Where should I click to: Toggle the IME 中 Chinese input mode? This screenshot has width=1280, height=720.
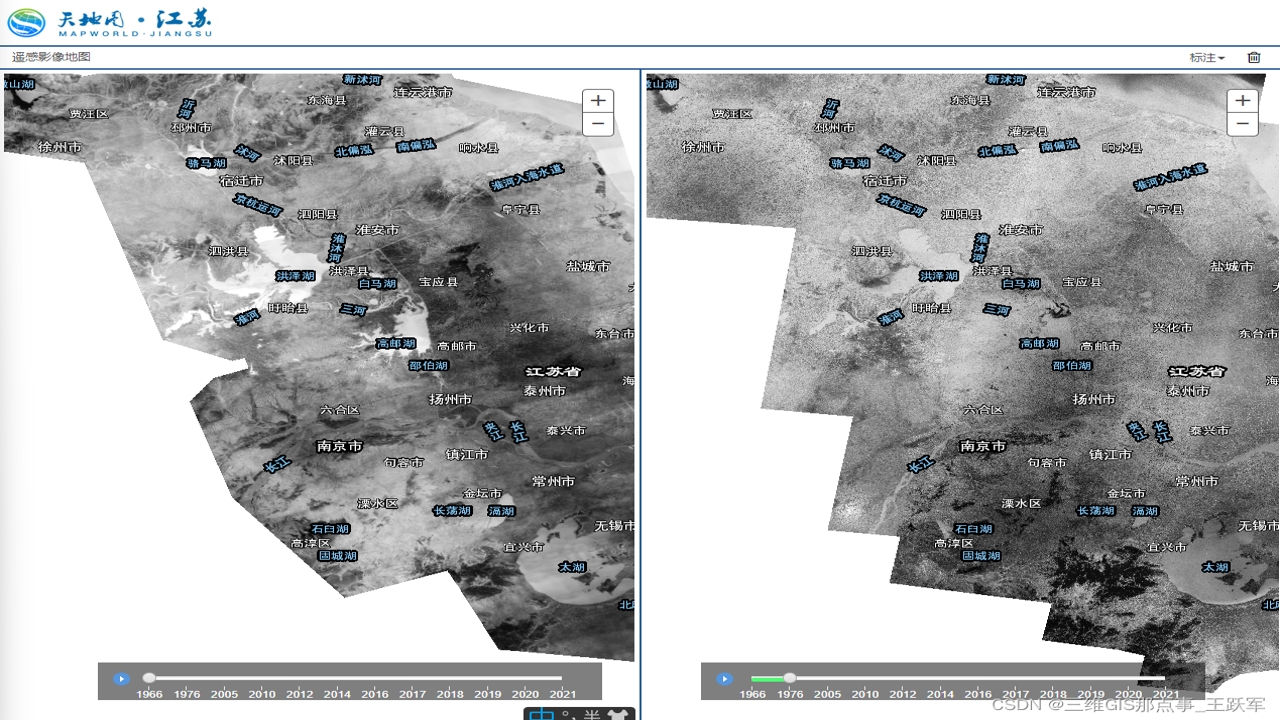click(x=541, y=714)
